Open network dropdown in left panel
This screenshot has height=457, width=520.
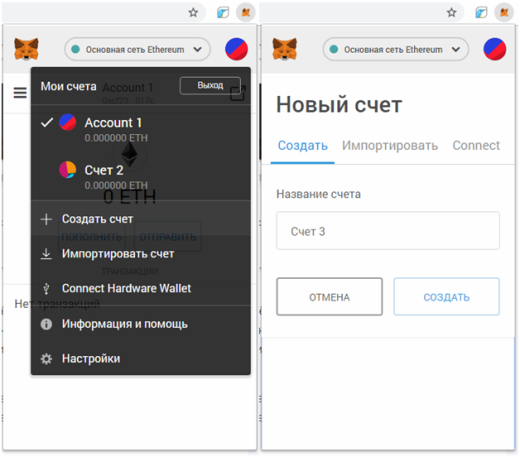(137, 49)
